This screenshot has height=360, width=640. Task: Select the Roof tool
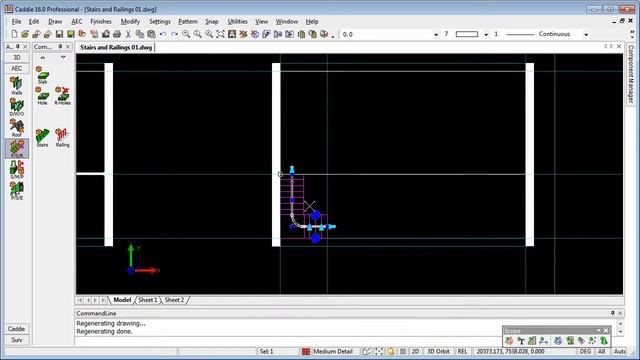click(16, 128)
